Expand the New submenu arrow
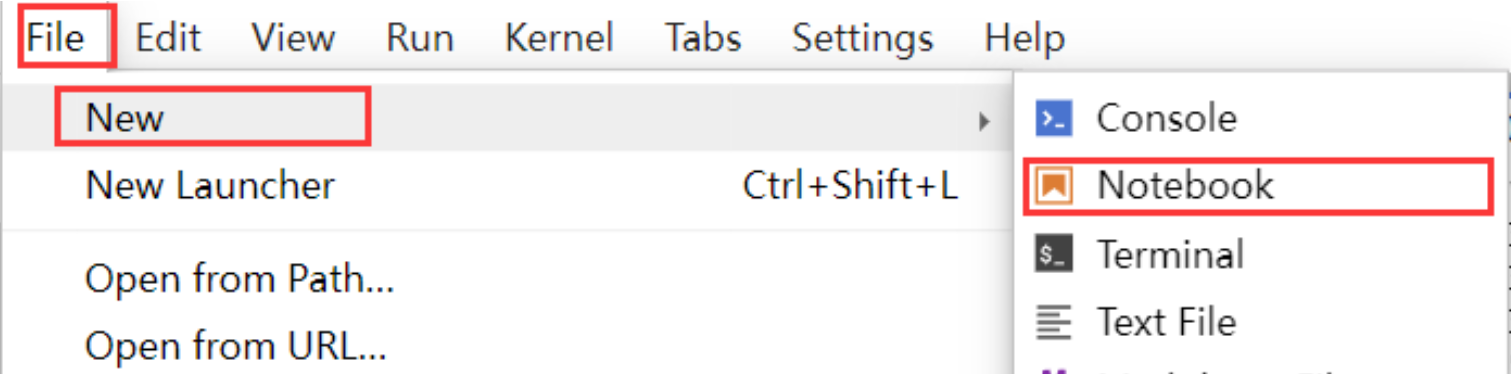Image resolution: width=1511 pixels, height=374 pixels. [984, 121]
